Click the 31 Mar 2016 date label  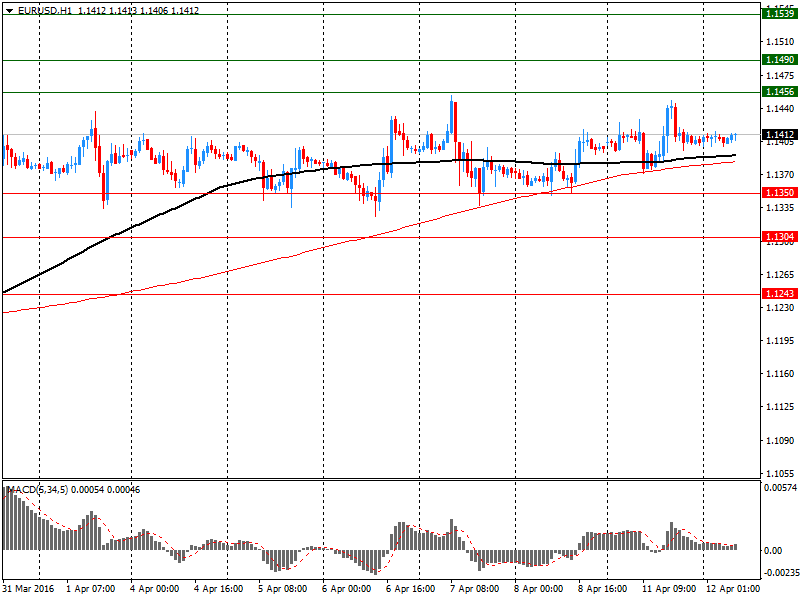pos(29,589)
